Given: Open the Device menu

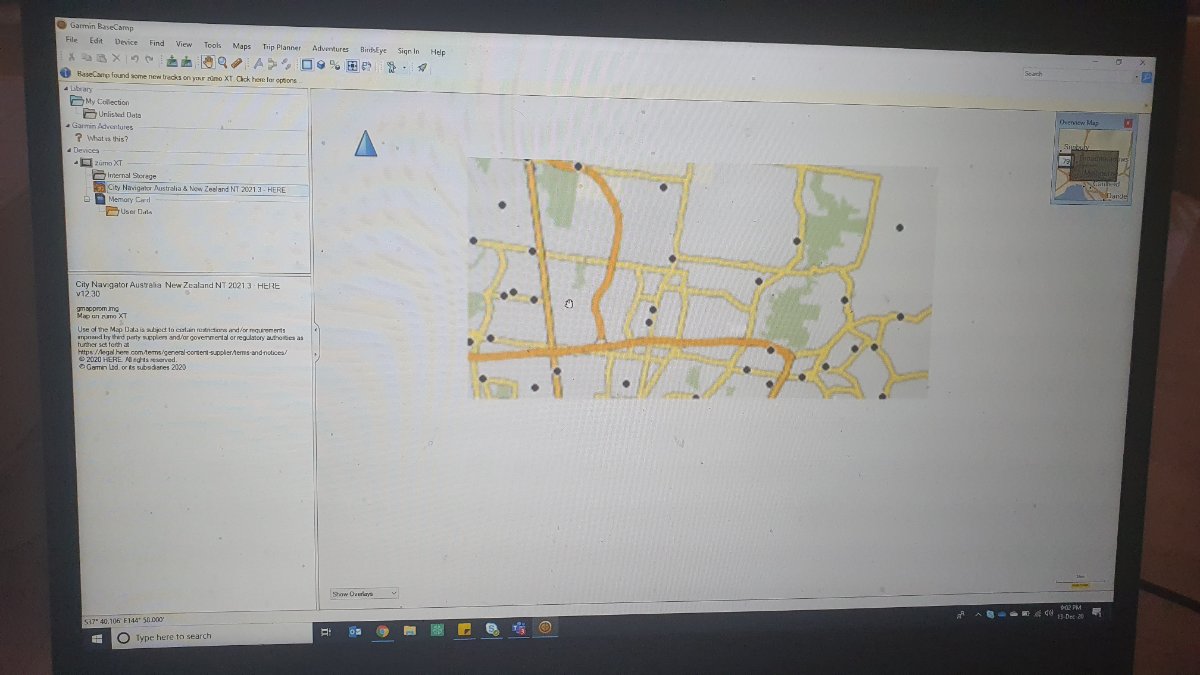Looking at the screenshot, I should pyautogui.click(x=126, y=42).
